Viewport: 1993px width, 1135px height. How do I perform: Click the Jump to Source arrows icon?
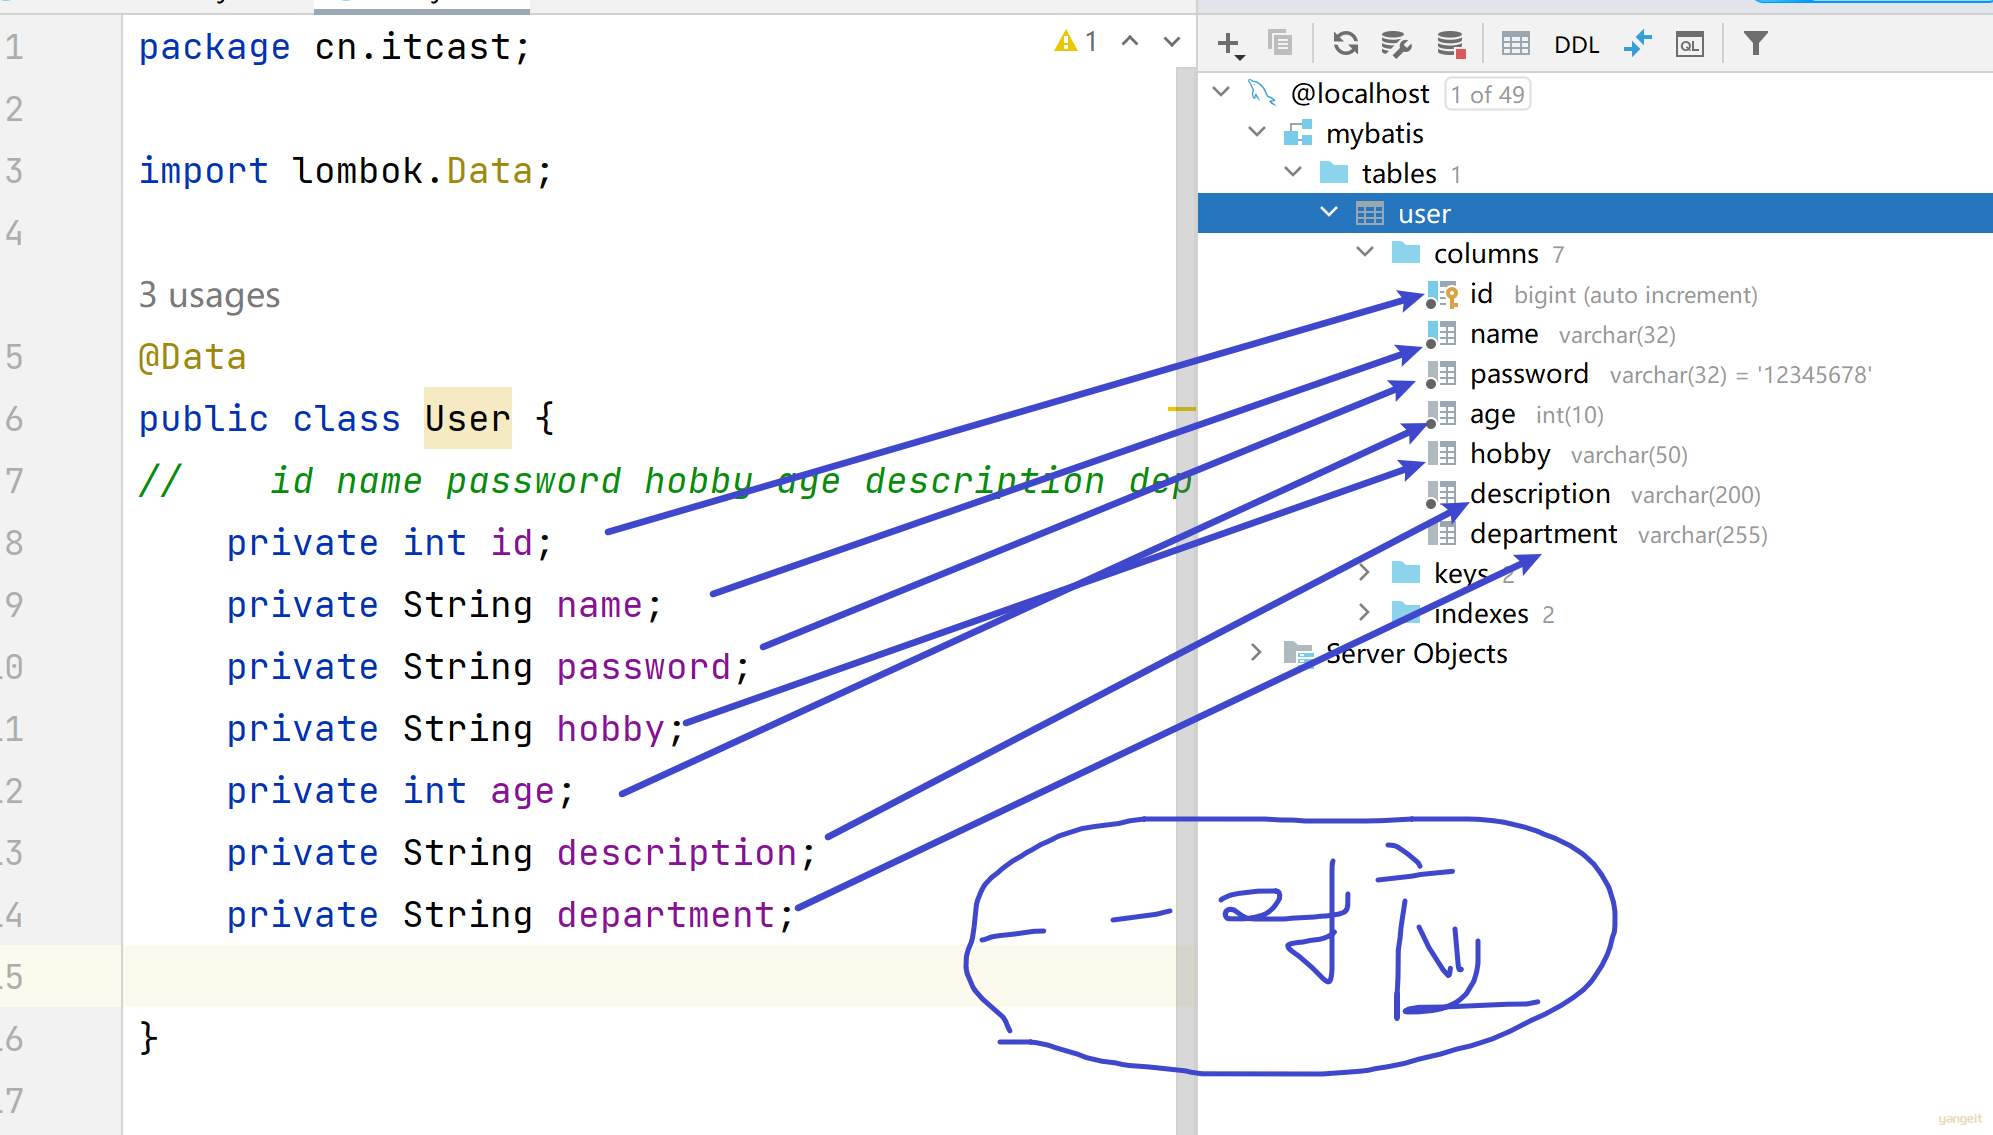pyautogui.click(x=1638, y=44)
